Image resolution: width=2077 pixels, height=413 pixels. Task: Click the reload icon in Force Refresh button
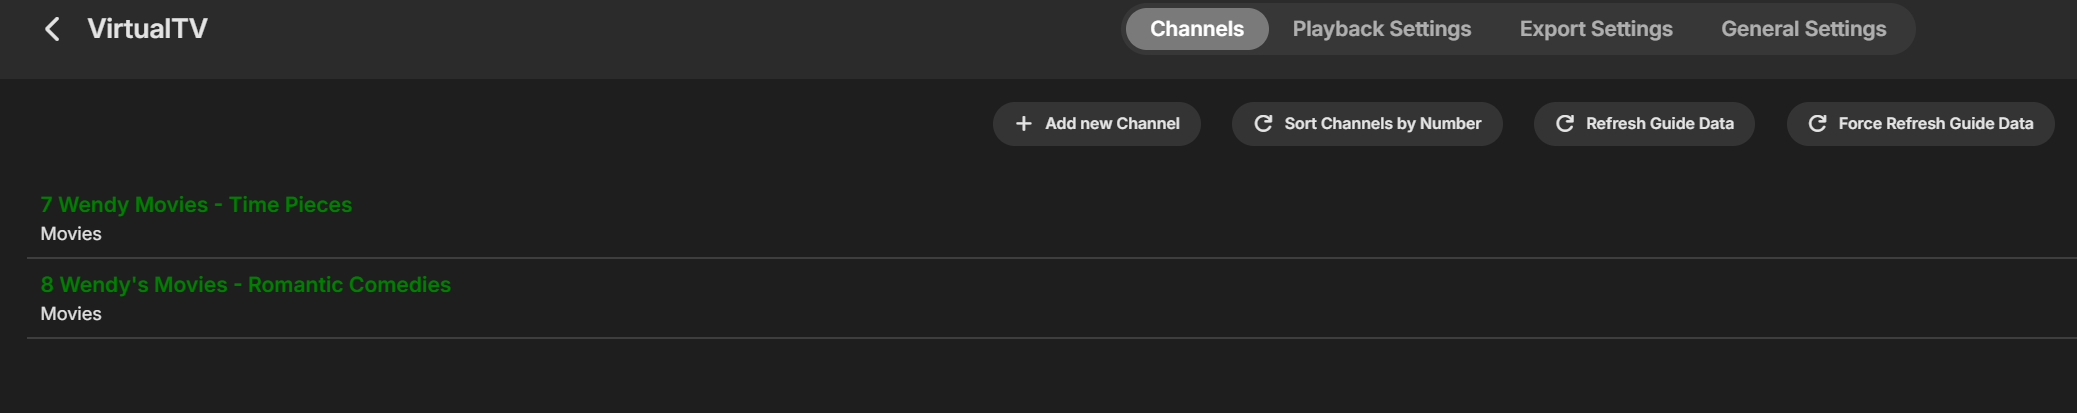[1817, 124]
